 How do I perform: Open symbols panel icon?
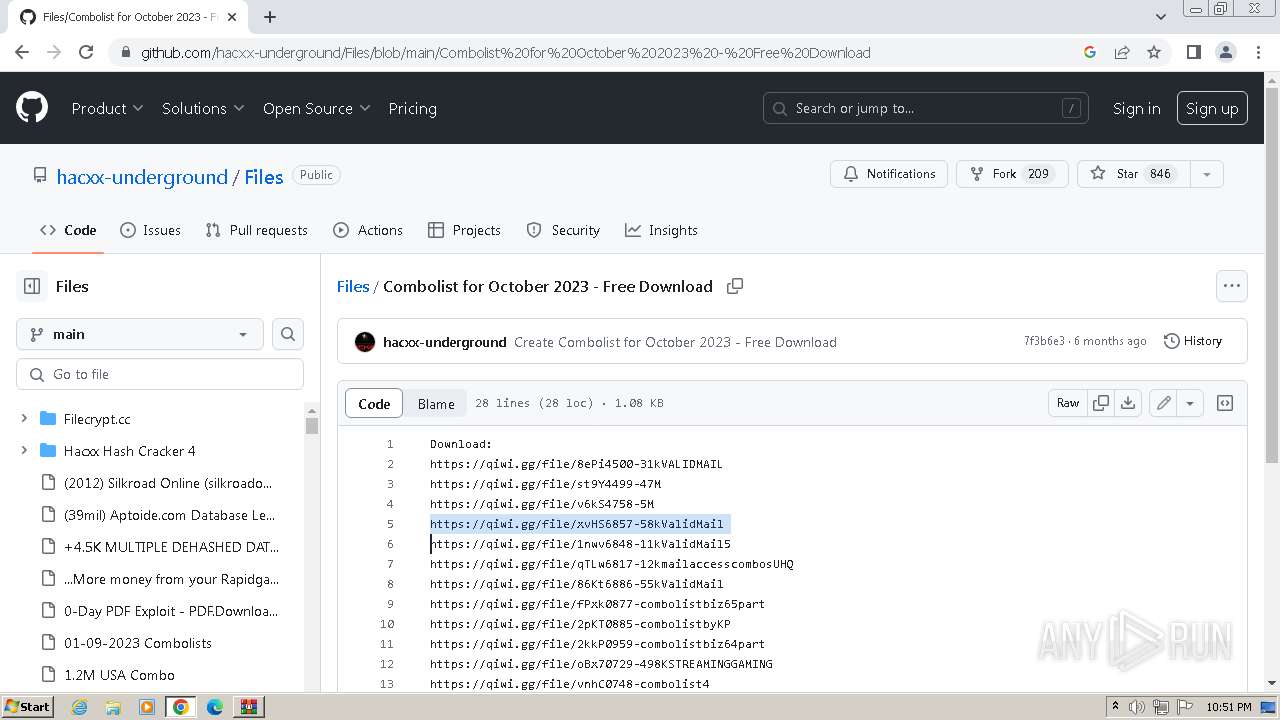pos(1225,403)
